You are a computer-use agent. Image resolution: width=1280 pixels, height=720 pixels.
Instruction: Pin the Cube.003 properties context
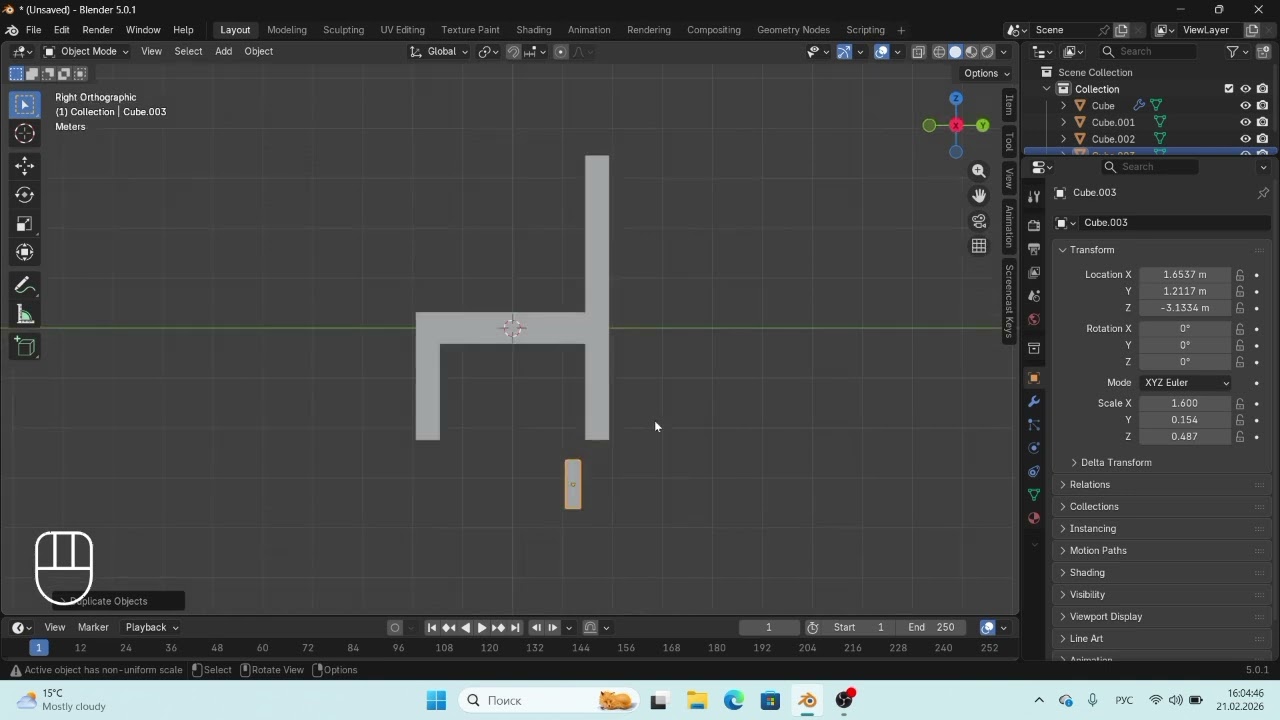[x=1263, y=193]
